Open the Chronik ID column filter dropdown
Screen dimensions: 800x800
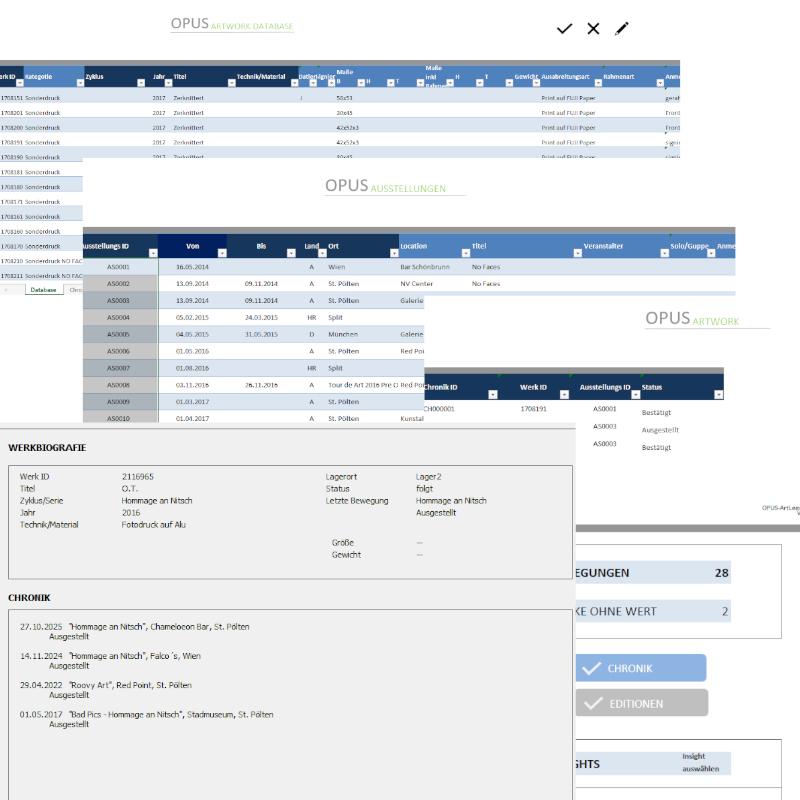tap(492, 394)
